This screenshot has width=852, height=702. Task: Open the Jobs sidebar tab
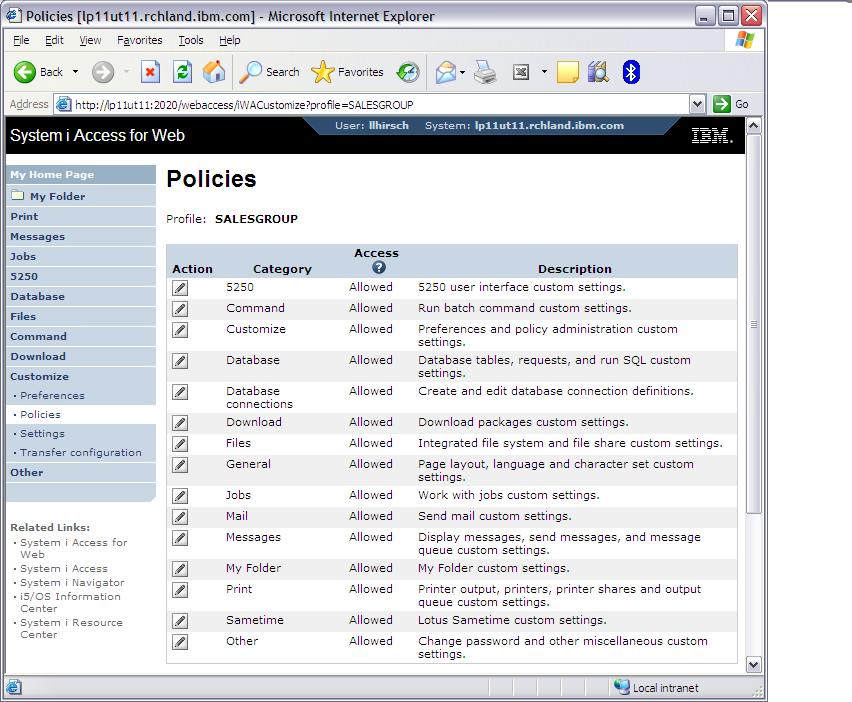tap(80, 256)
